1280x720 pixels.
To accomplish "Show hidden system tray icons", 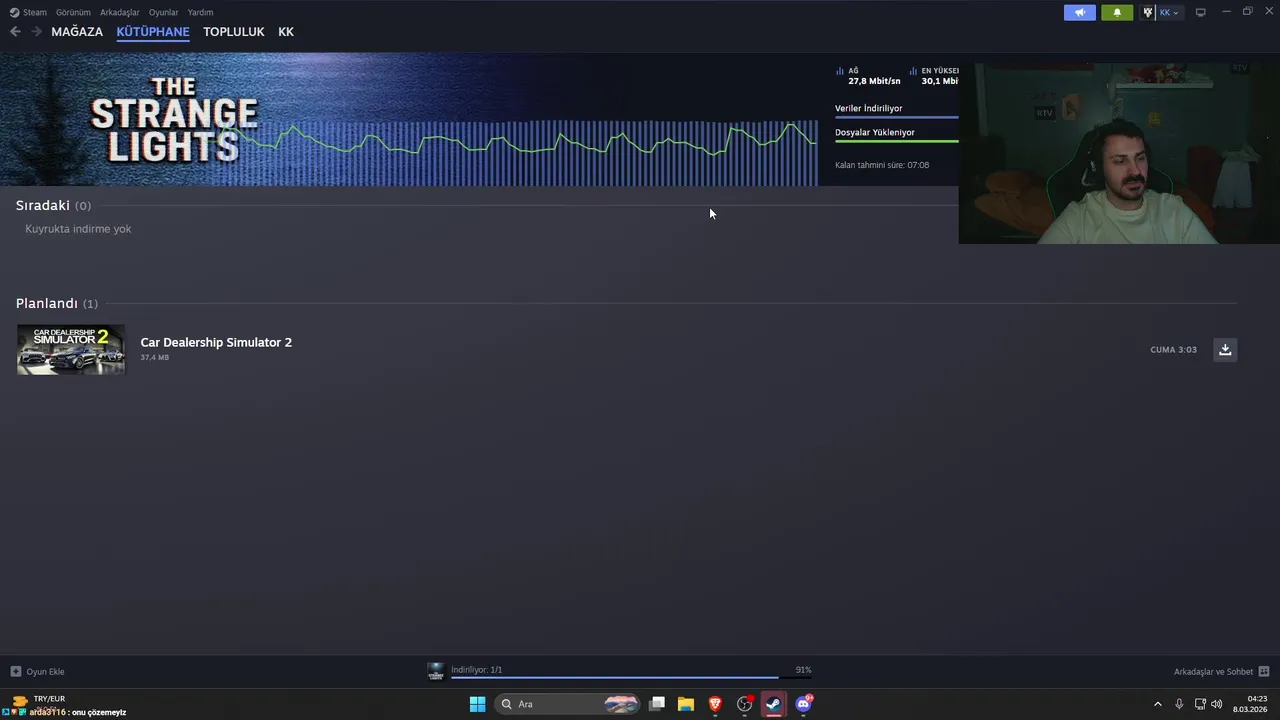I will pyautogui.click(x=1158, y=704).
